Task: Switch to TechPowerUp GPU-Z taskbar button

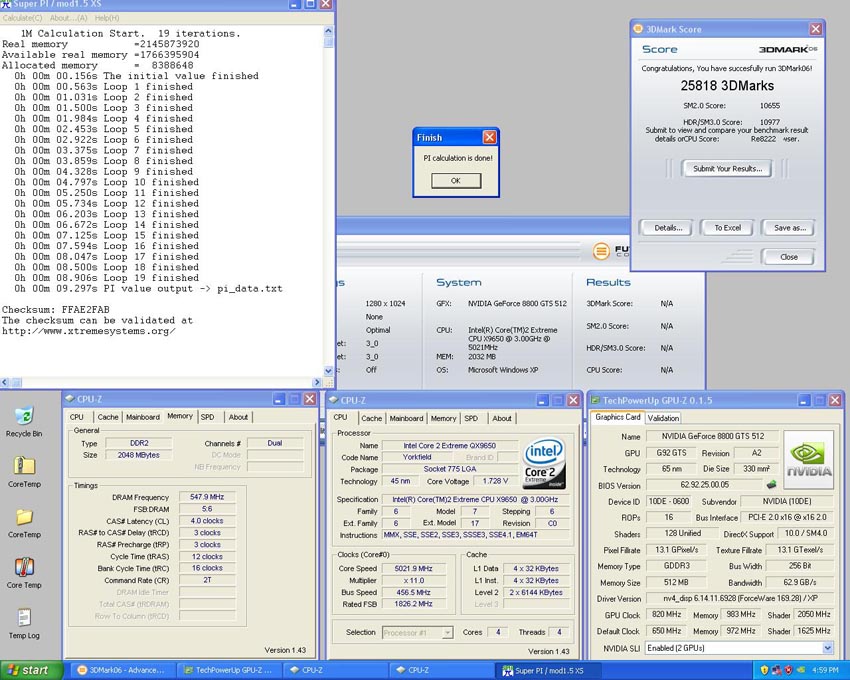Action: tap(230, 670)
